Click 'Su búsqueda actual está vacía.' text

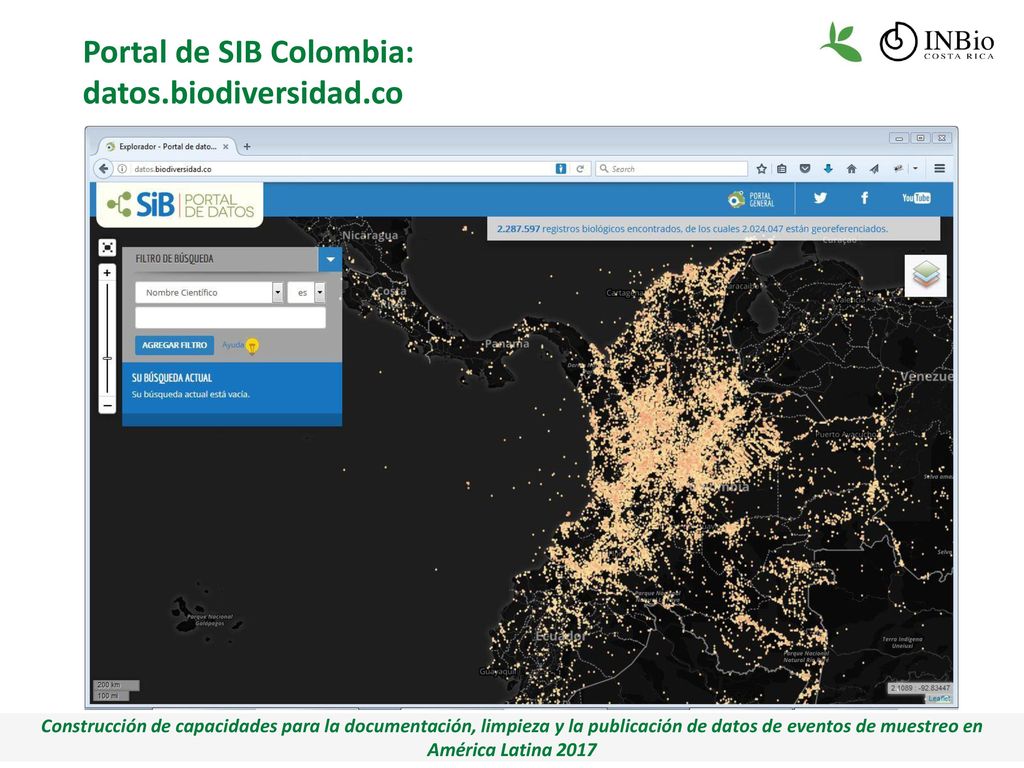[x=191, y=394]
